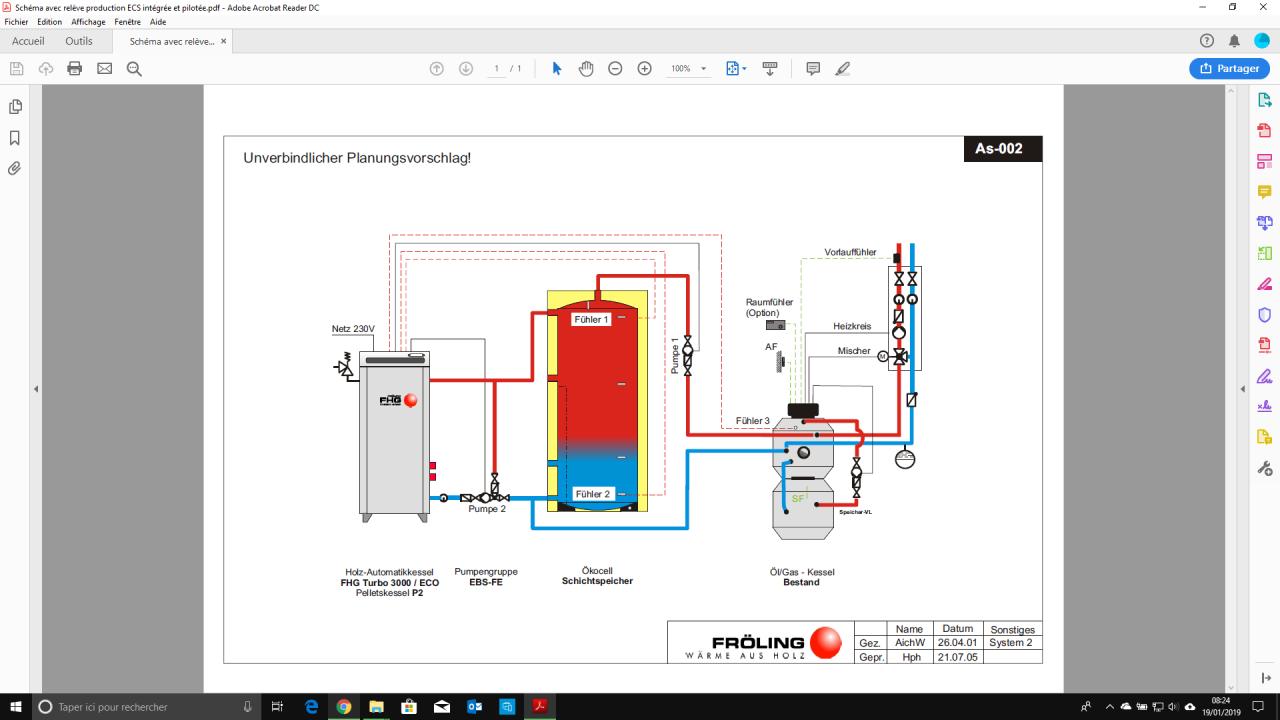Click the bottom-right pane collapse arrow
1280x720 pixels.
(1264, 678)
